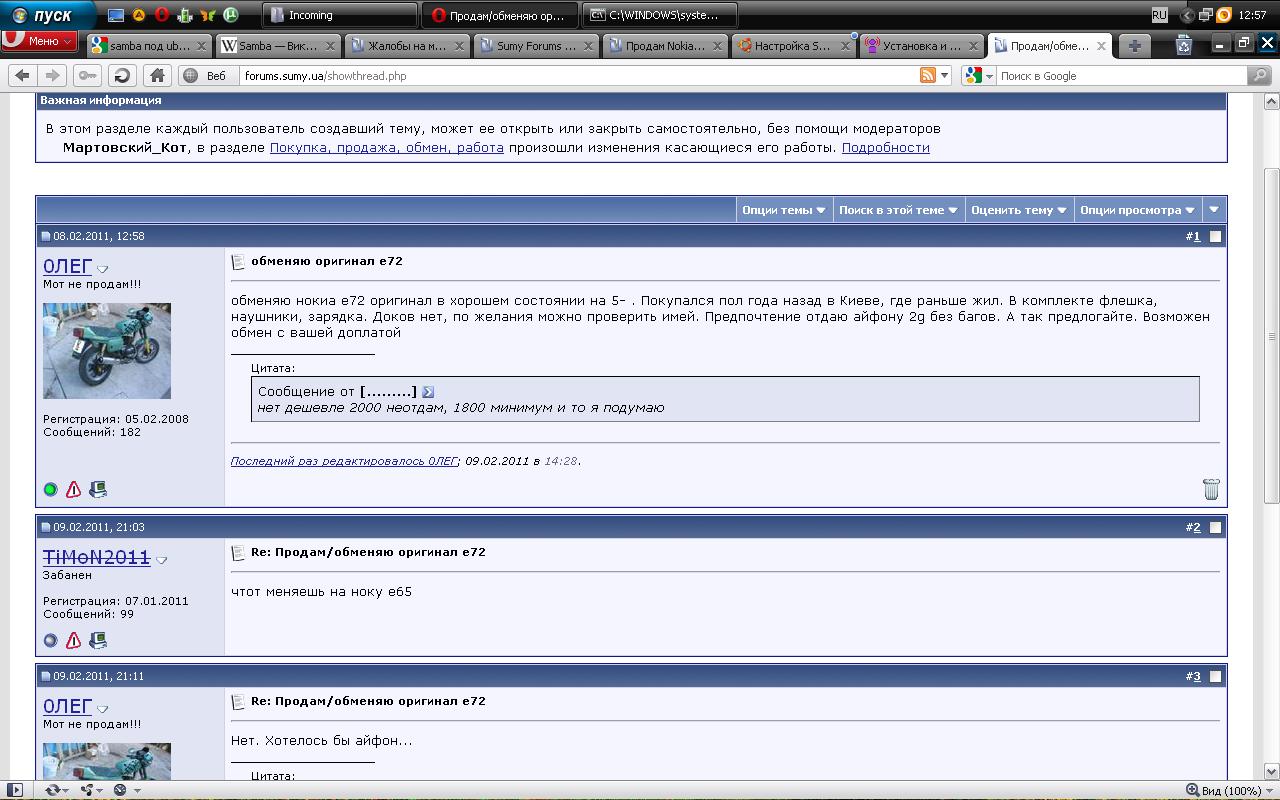Add a new browser tab with plus button
This screenshot has width=1280, height=800.
(1134, 45)
